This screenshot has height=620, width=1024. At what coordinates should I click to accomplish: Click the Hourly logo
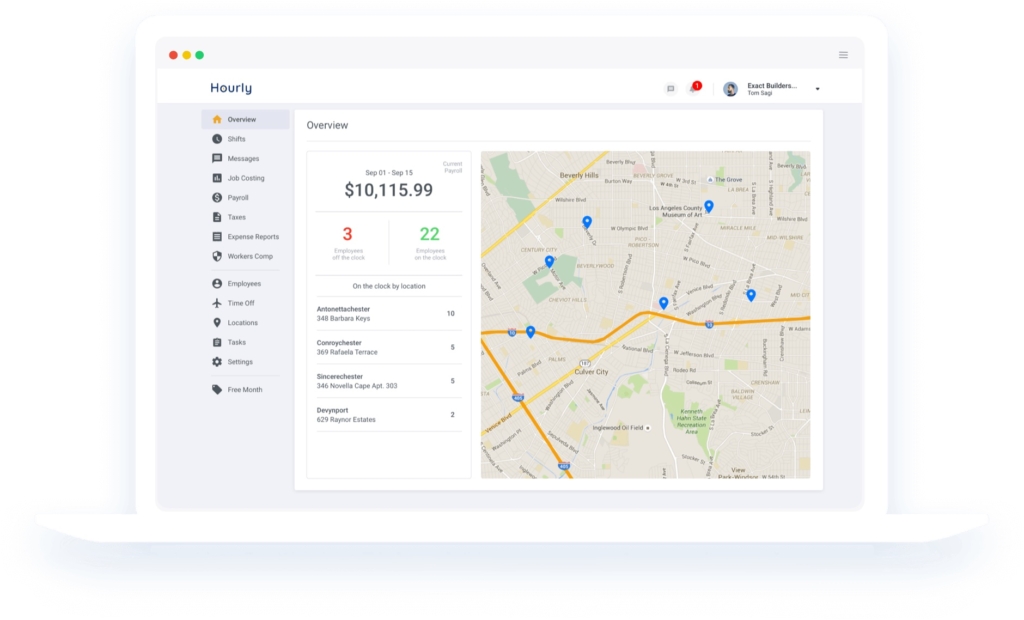(231, 88)
